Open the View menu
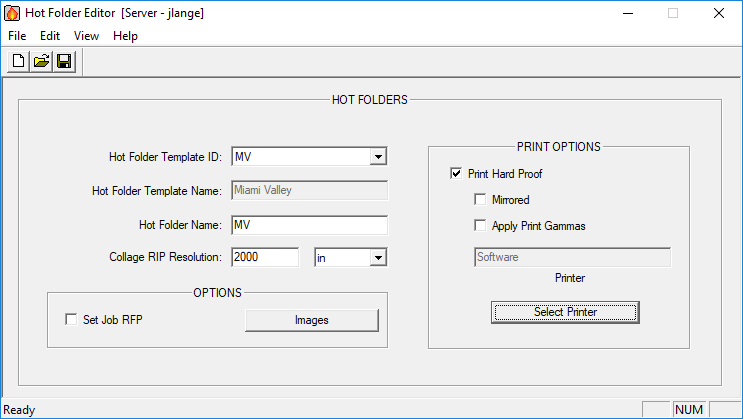 point(86,36)
